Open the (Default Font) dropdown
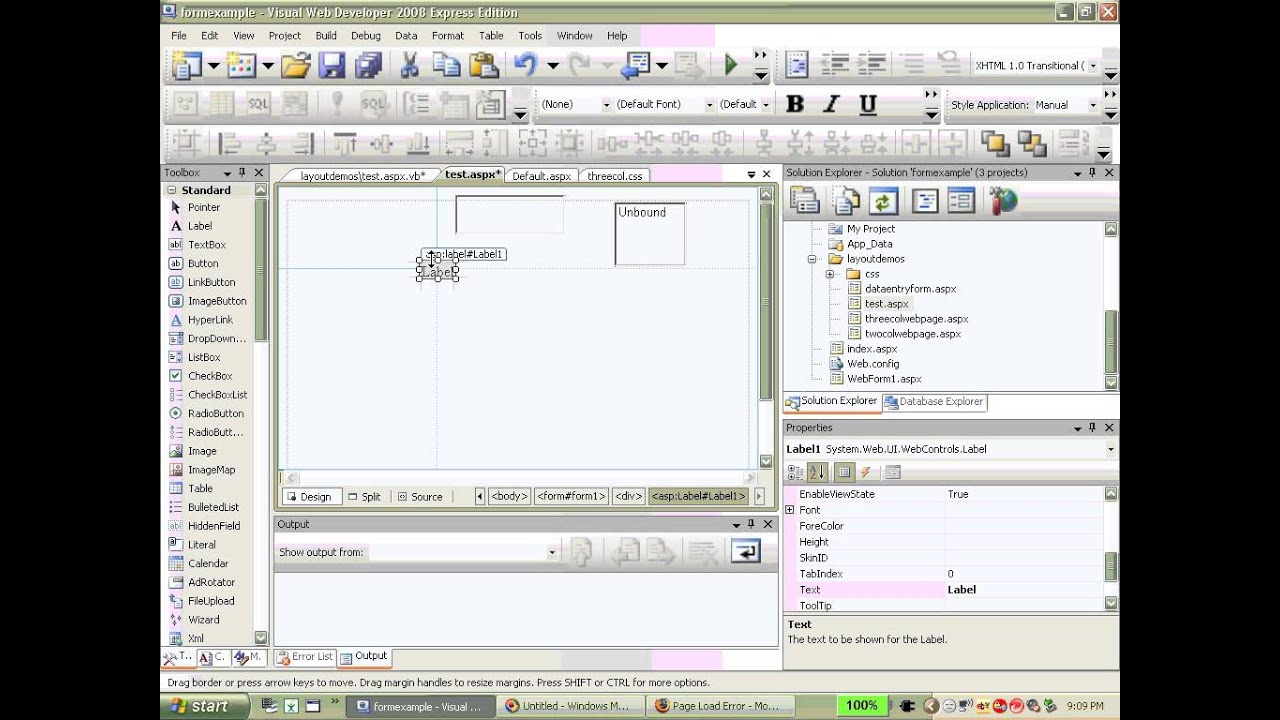1280x720 pixels. [709, 104]
